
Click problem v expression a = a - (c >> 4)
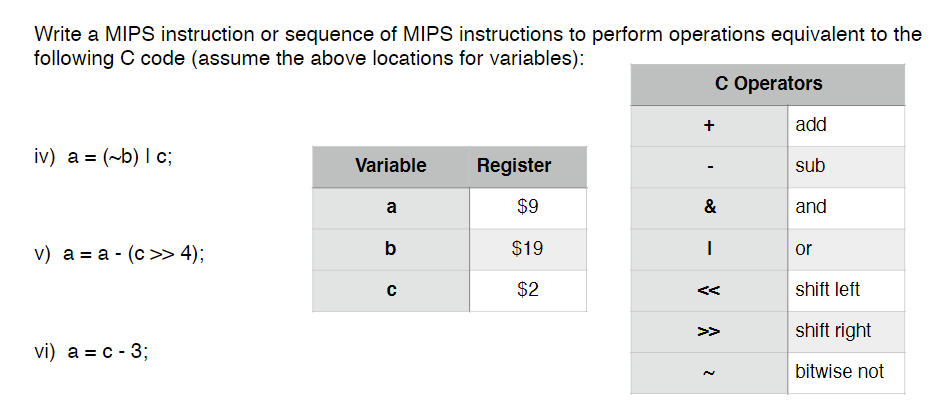(134, 255)
